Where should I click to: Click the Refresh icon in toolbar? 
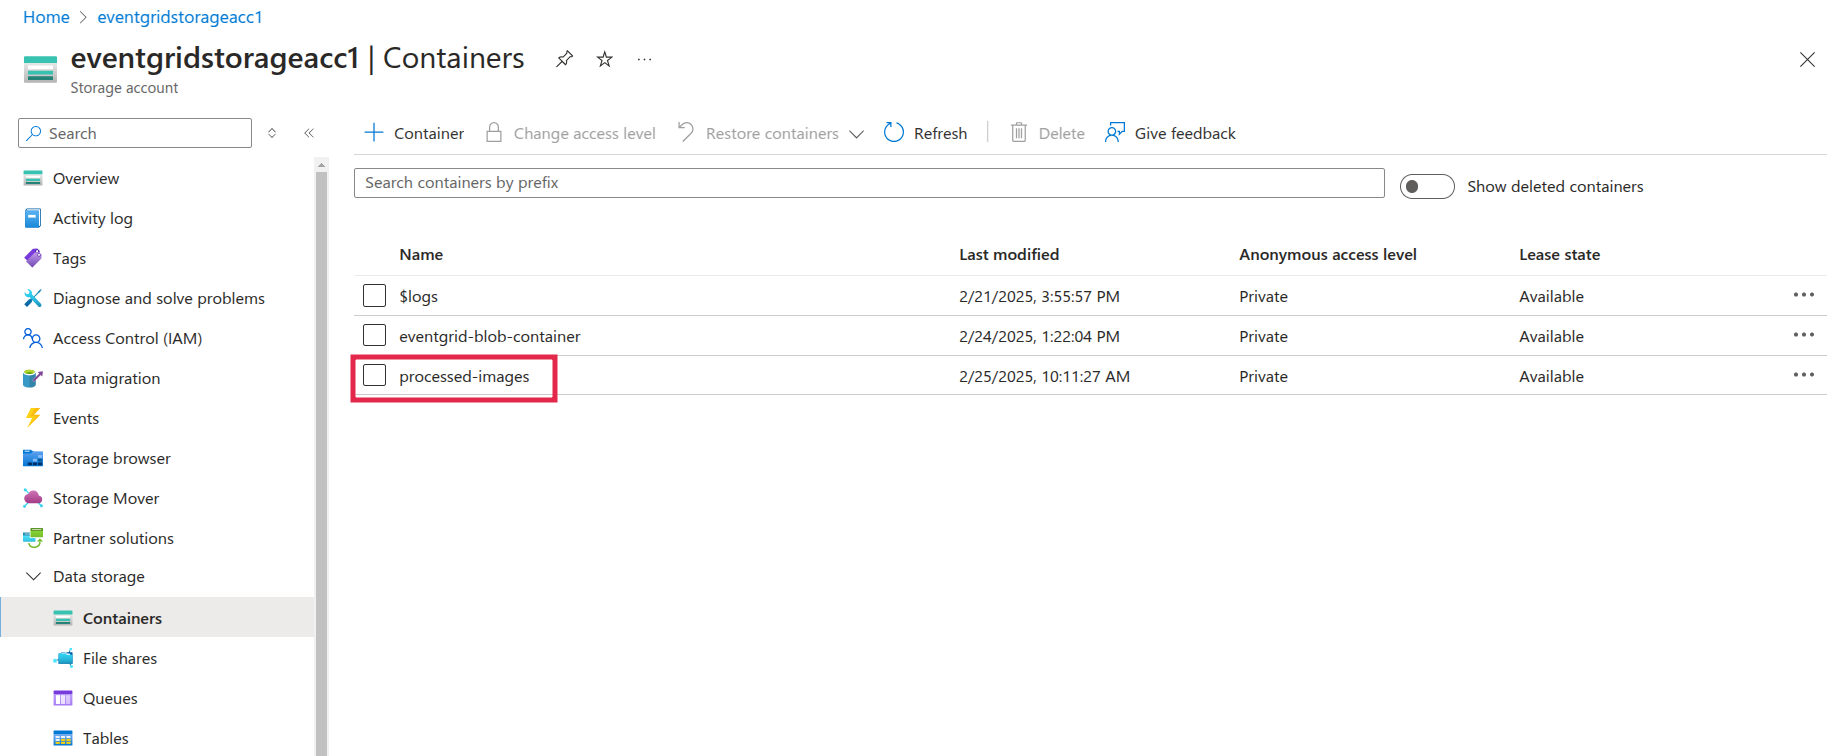click(894, 133)
